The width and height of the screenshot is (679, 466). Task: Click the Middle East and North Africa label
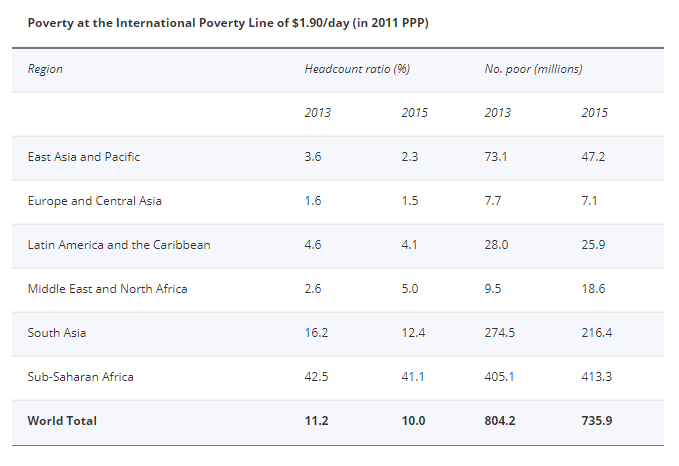pyautogui.click(x=107, y=289)
